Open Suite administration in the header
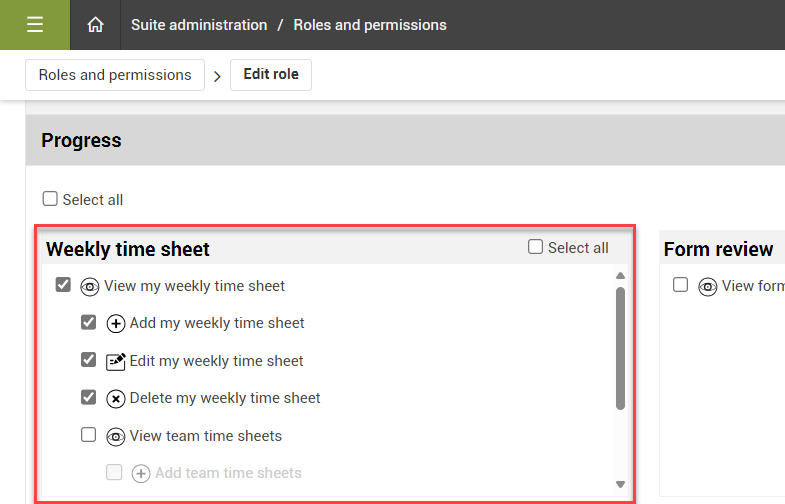The image size is (785, 504). [199, 25]
